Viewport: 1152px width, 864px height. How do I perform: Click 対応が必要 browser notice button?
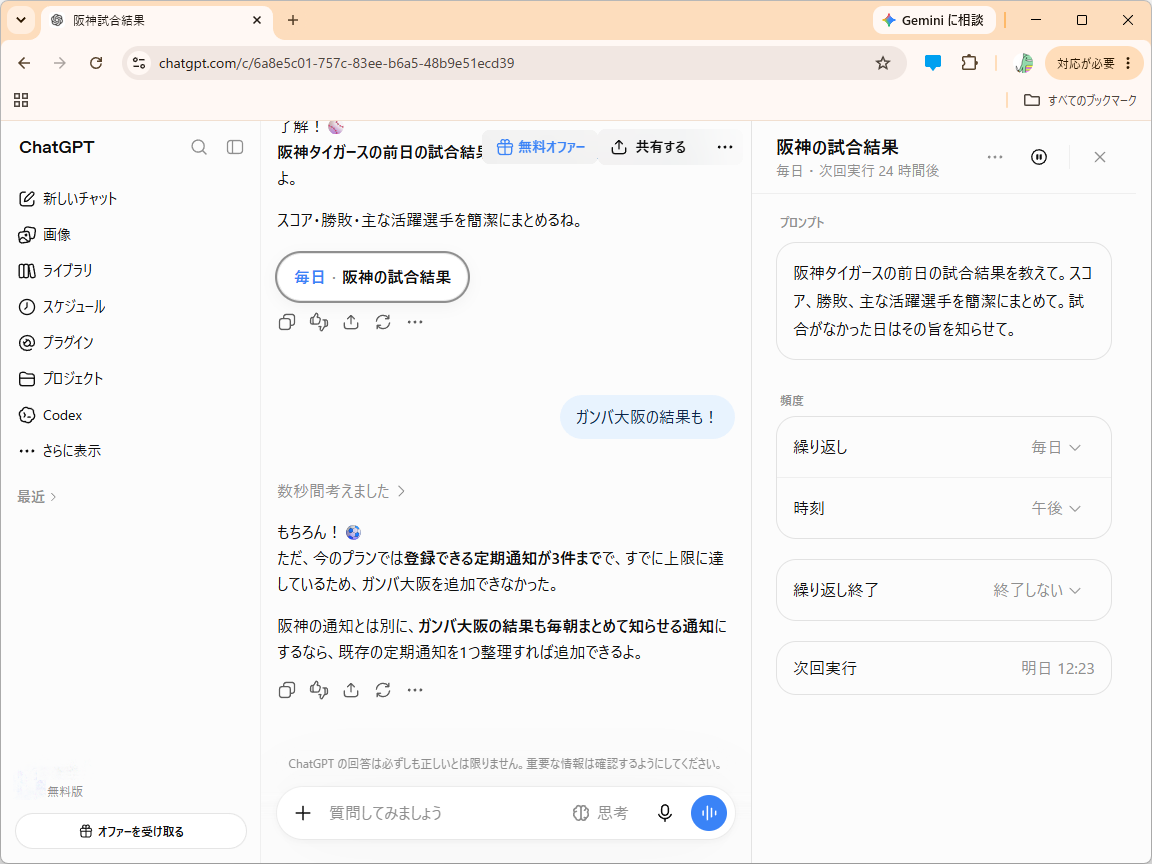coord(1095,63)
